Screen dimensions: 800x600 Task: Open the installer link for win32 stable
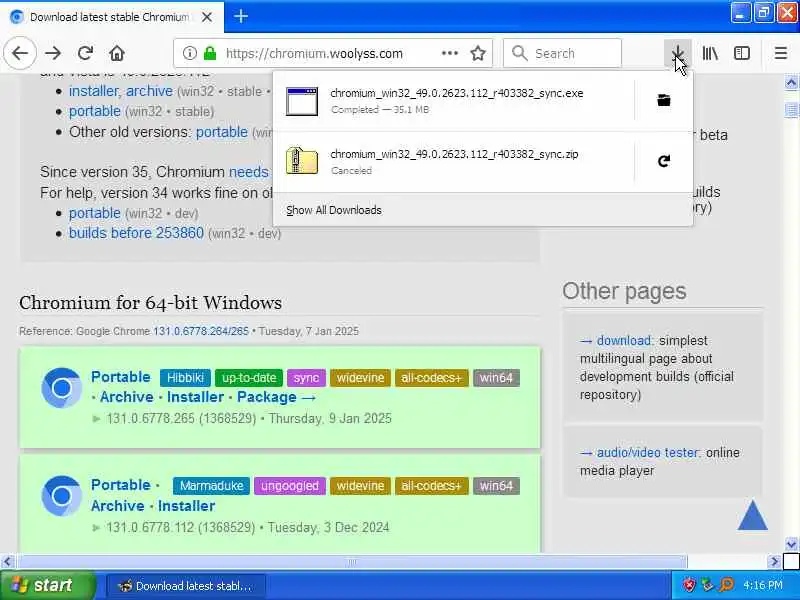tap(93, 91)
